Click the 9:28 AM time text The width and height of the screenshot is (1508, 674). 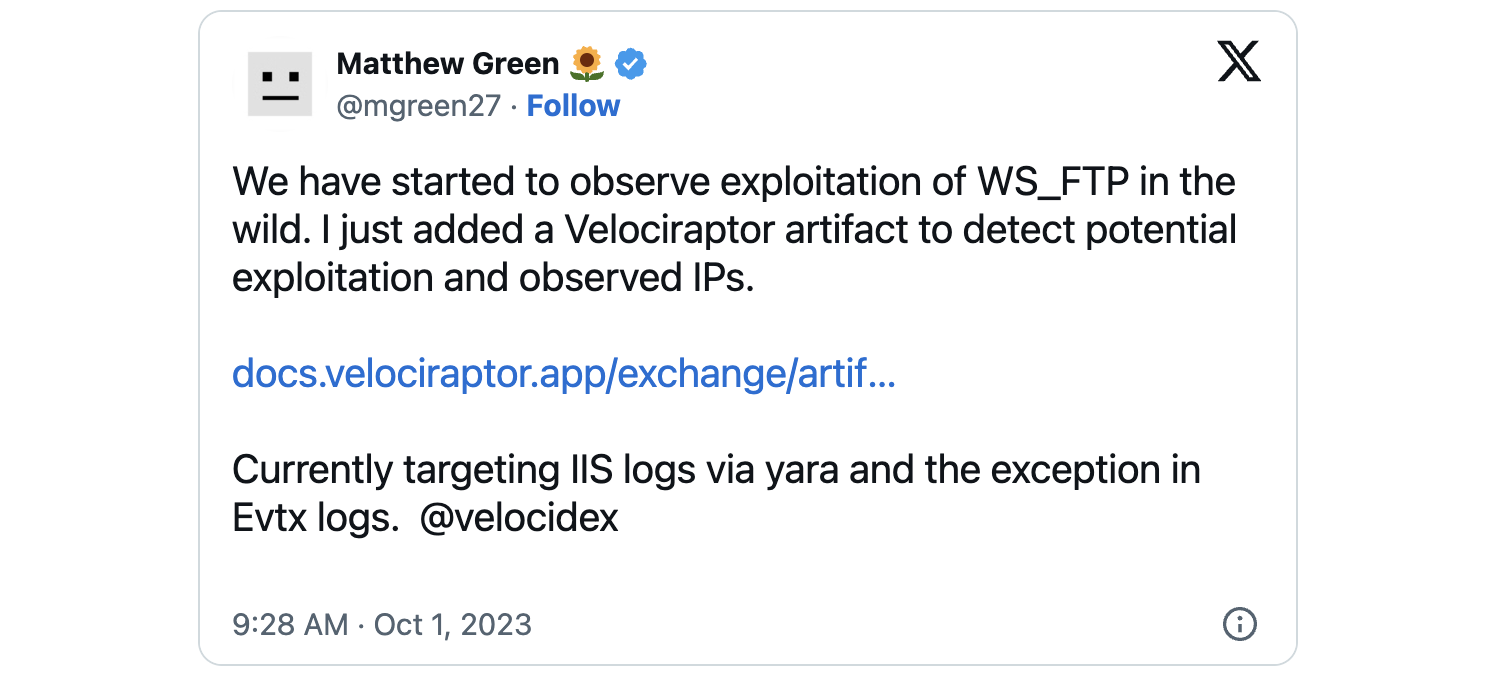[x=290, y=625]
